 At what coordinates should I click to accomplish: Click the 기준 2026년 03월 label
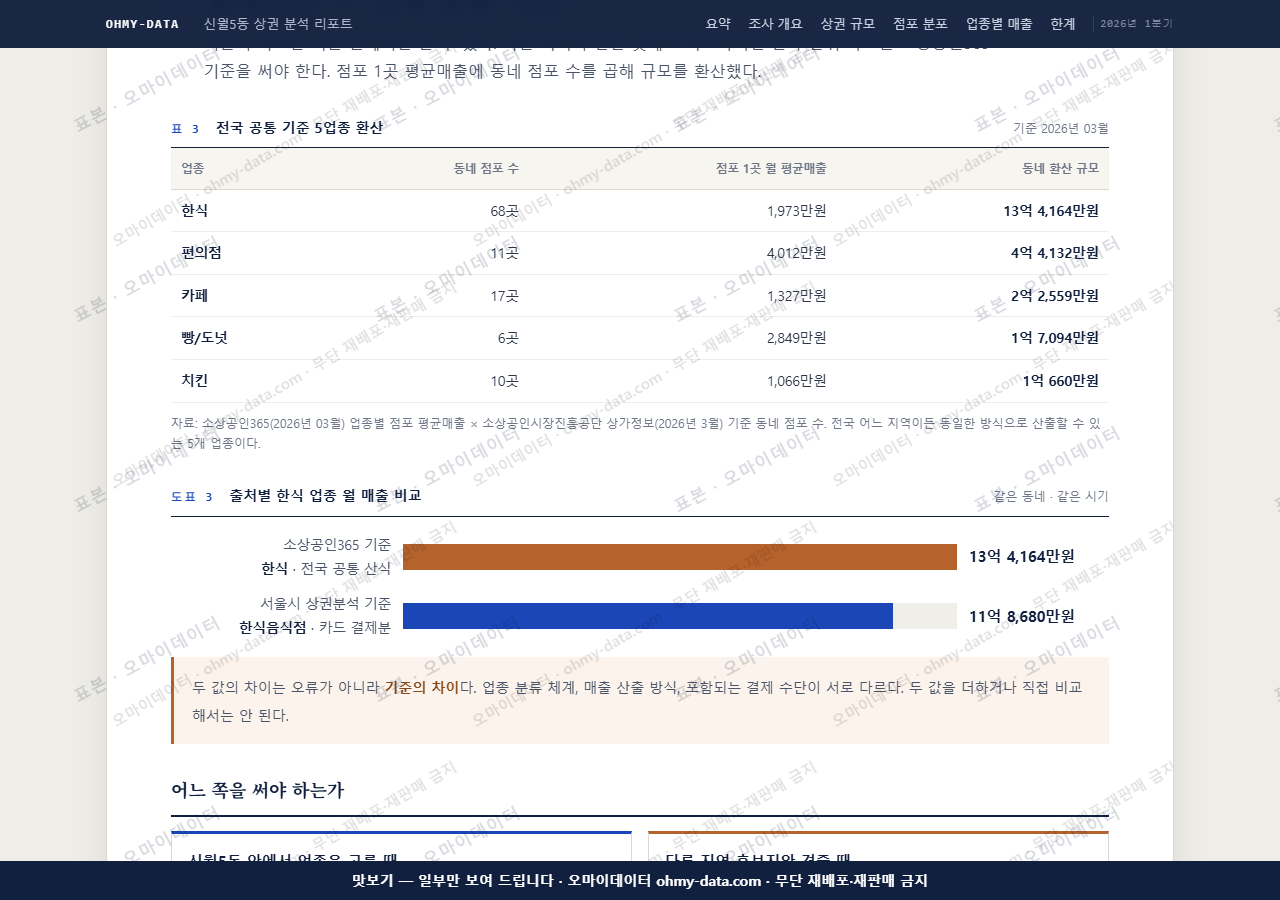[x=1061, y=128]
